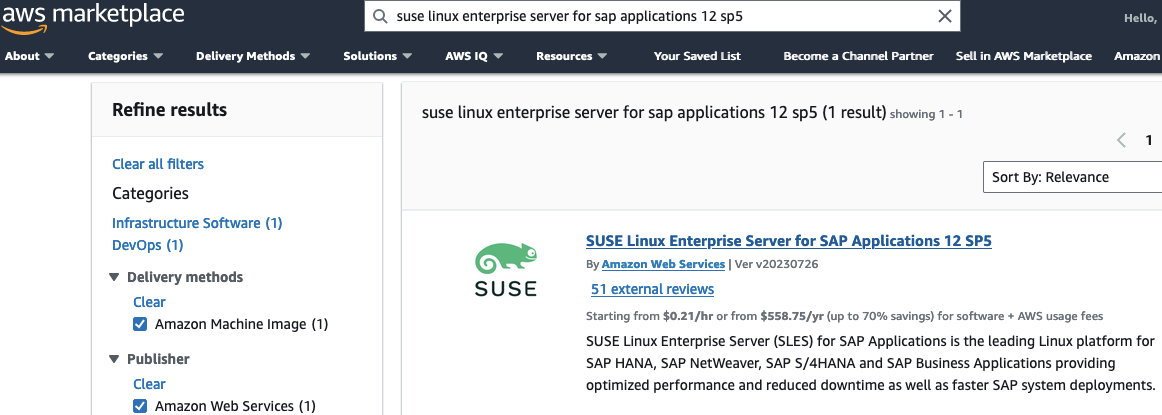Collapse the Publisher filter section
Screen dimensions: 1162x415
pos(115,359)
